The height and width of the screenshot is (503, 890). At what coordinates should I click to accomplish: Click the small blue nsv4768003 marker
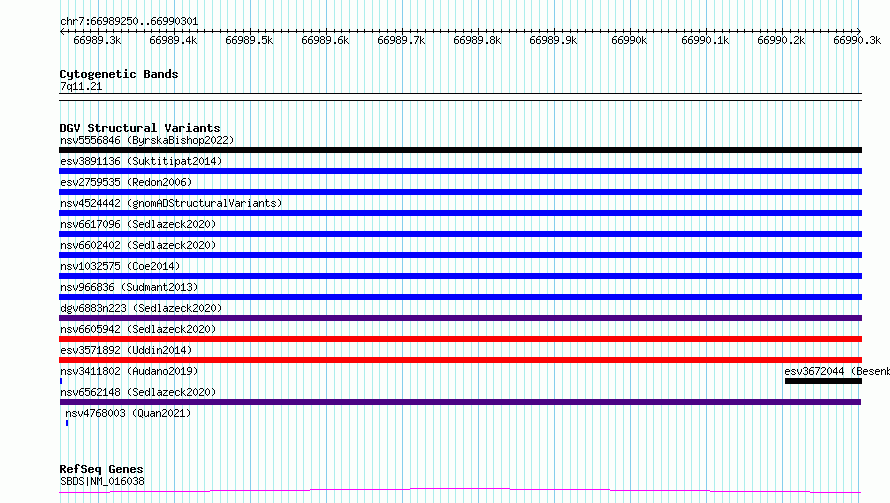click(67, 423)
